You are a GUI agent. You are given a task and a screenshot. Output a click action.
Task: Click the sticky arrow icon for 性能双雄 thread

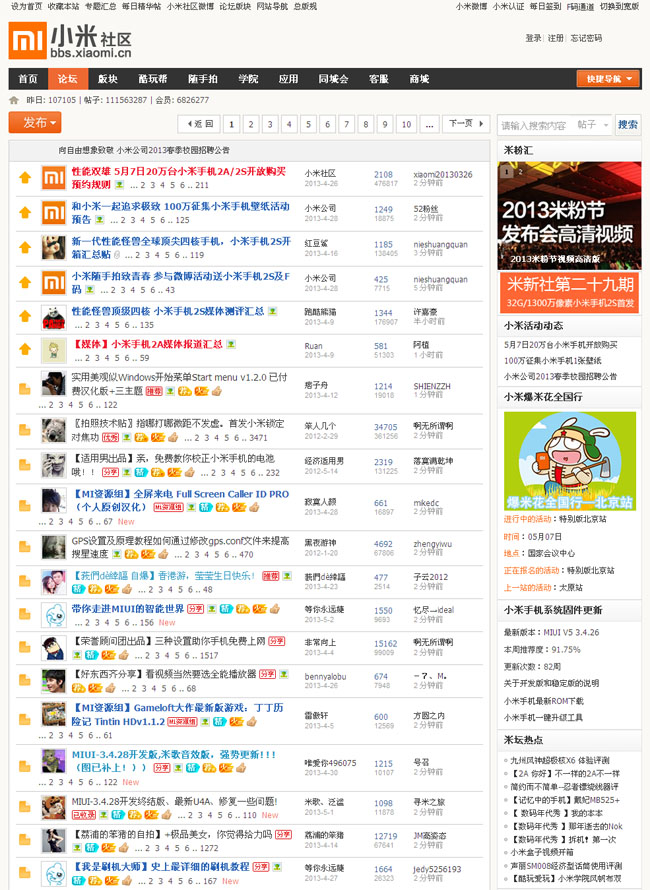25,178
